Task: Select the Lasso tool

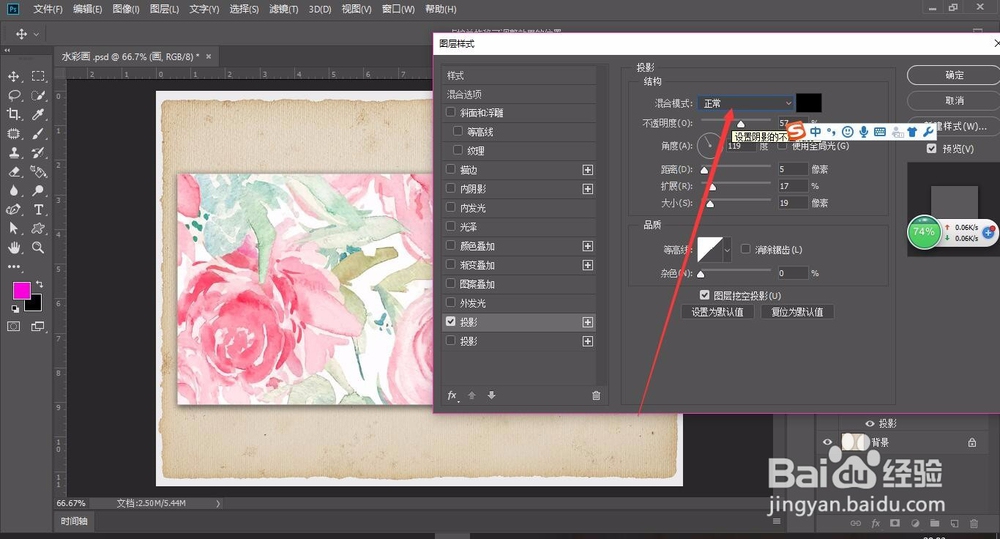Action: [13, 96]
